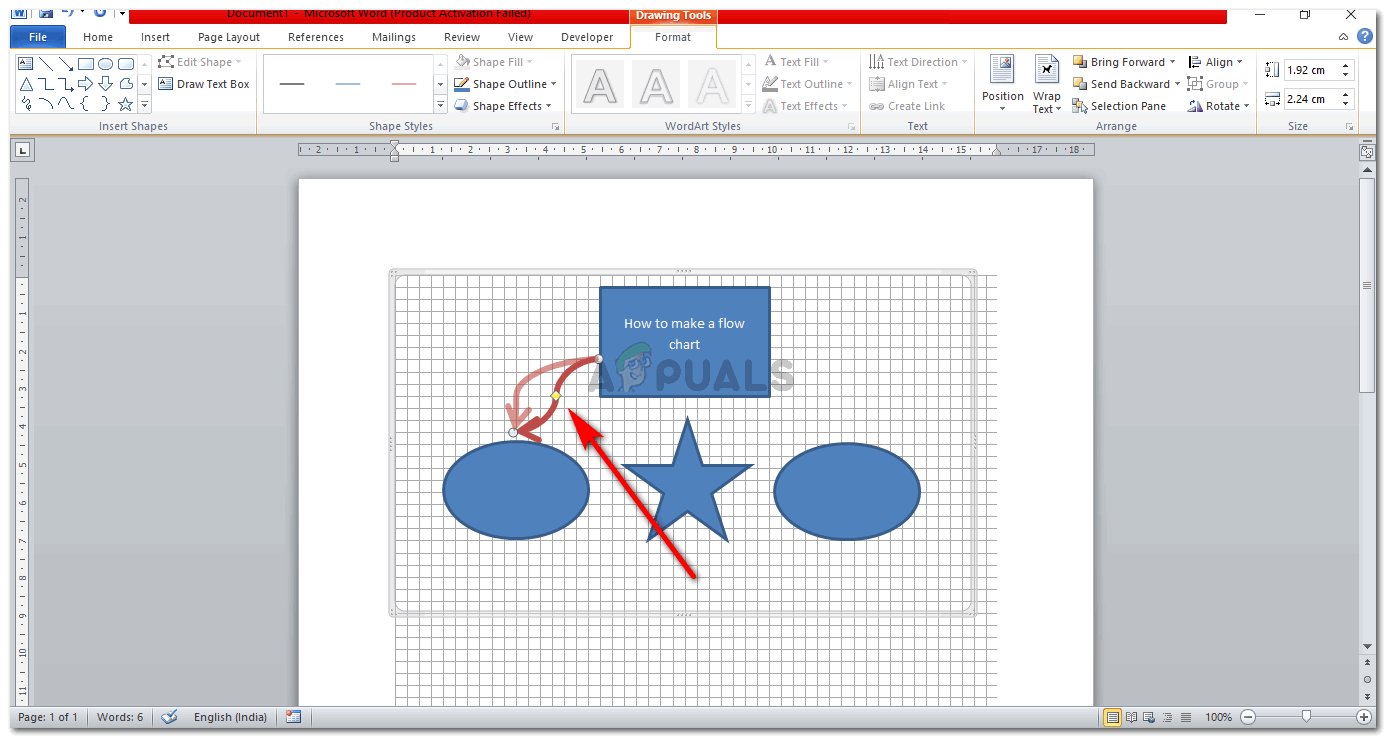1387x739 pixels.
Task: Switch to Print Layout view
Action: pos(1112,717)
